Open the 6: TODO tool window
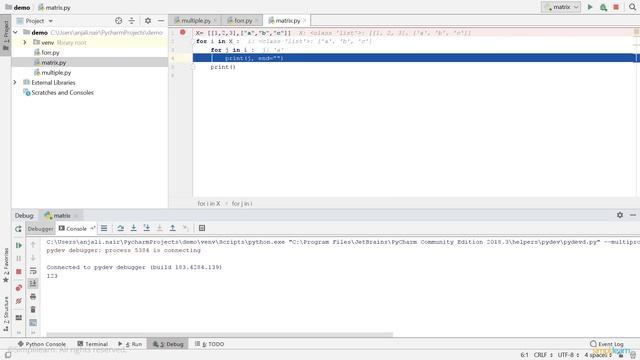The height and width of the screenshot is (360, 640). click(209, 344)
